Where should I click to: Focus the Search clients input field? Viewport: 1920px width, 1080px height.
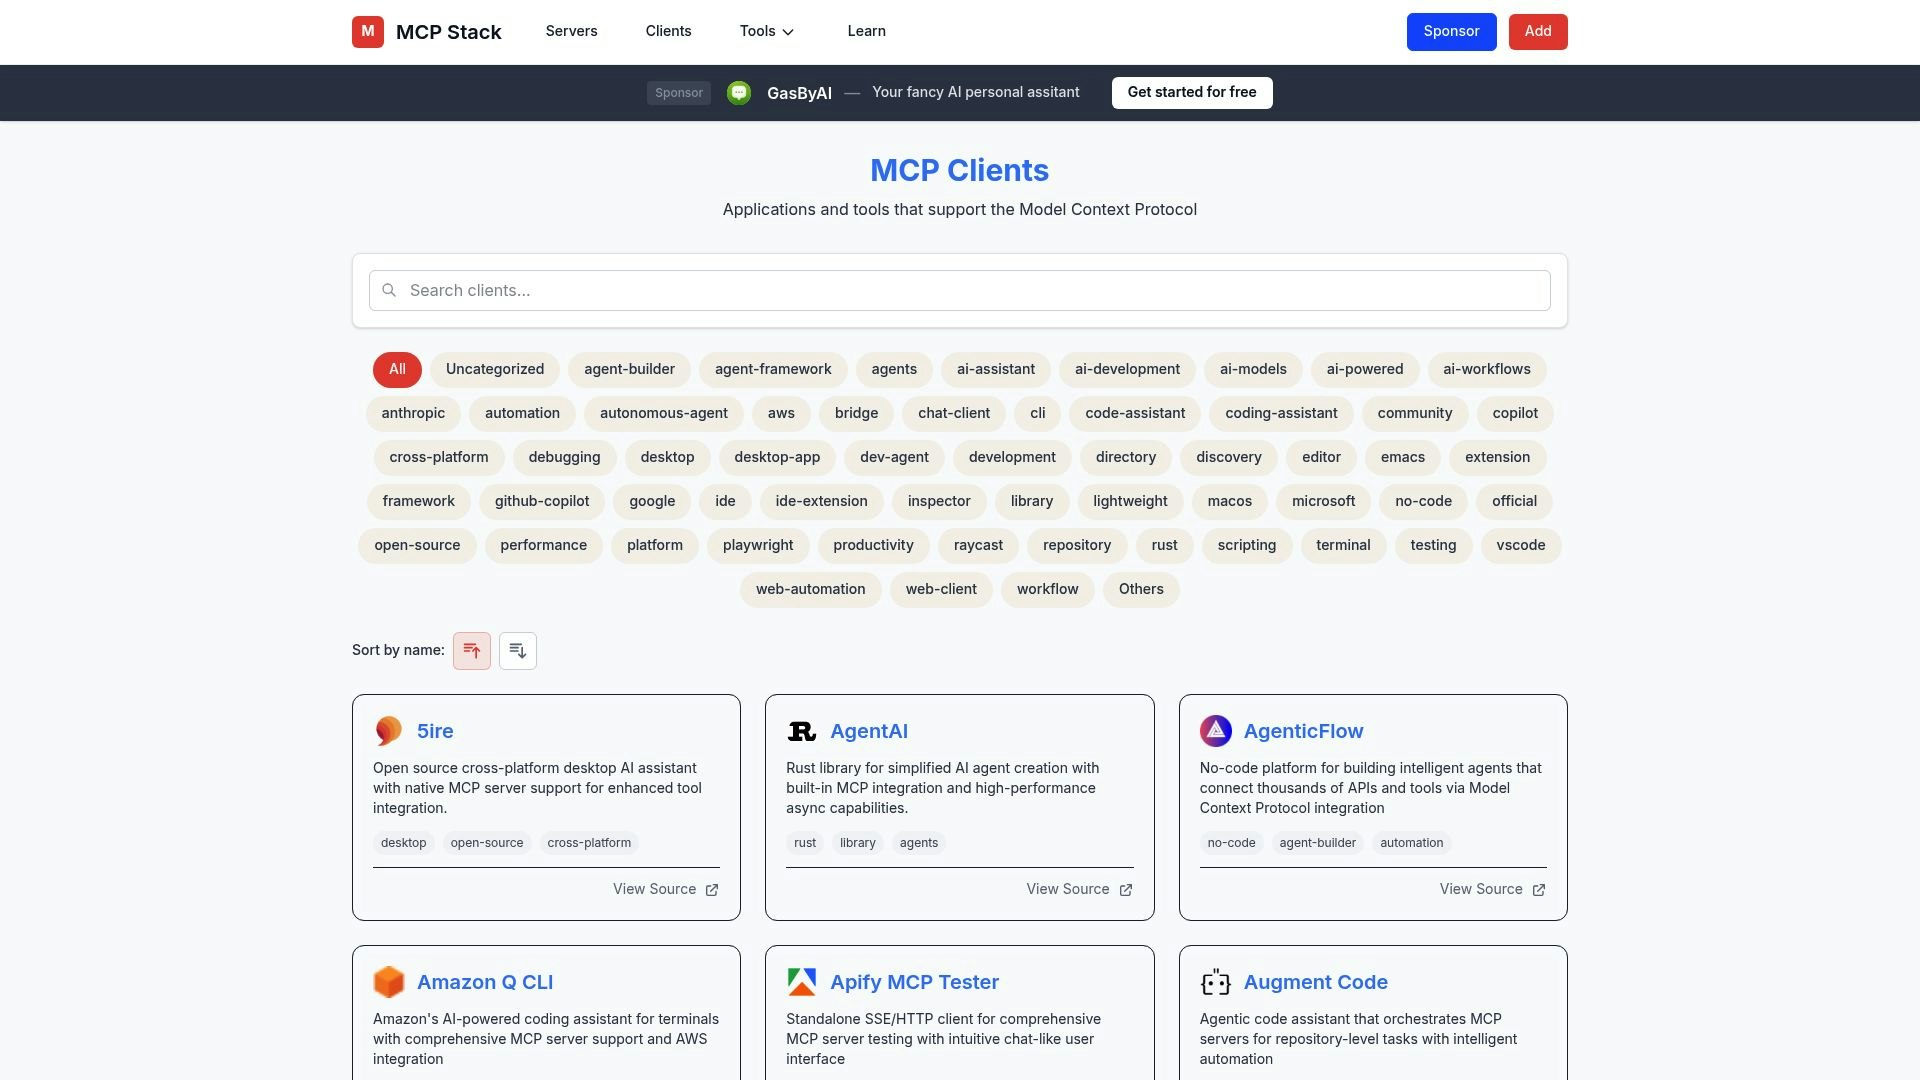[x=960, y=290]
